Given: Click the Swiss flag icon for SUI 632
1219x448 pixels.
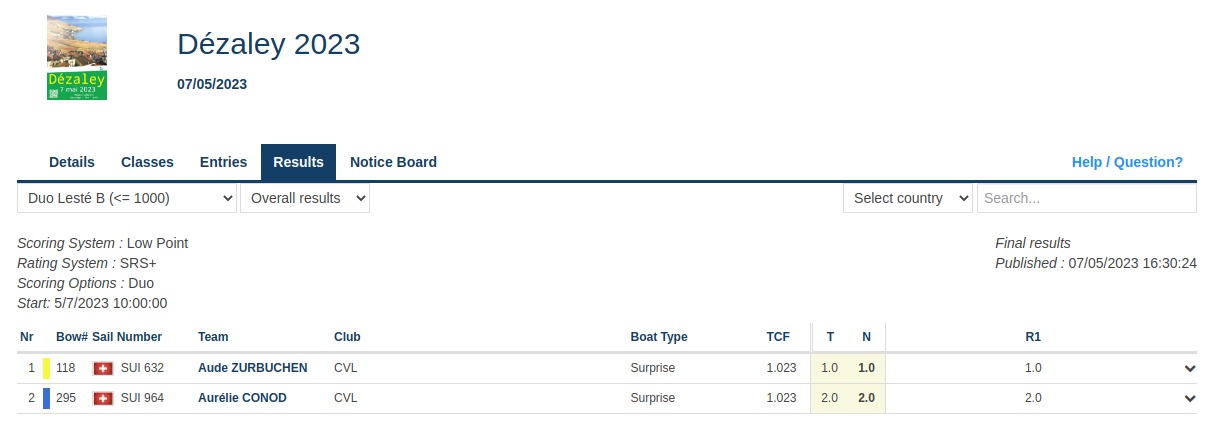Looking at the screenshot, I should pyautogui.click(x=102, y=368).
